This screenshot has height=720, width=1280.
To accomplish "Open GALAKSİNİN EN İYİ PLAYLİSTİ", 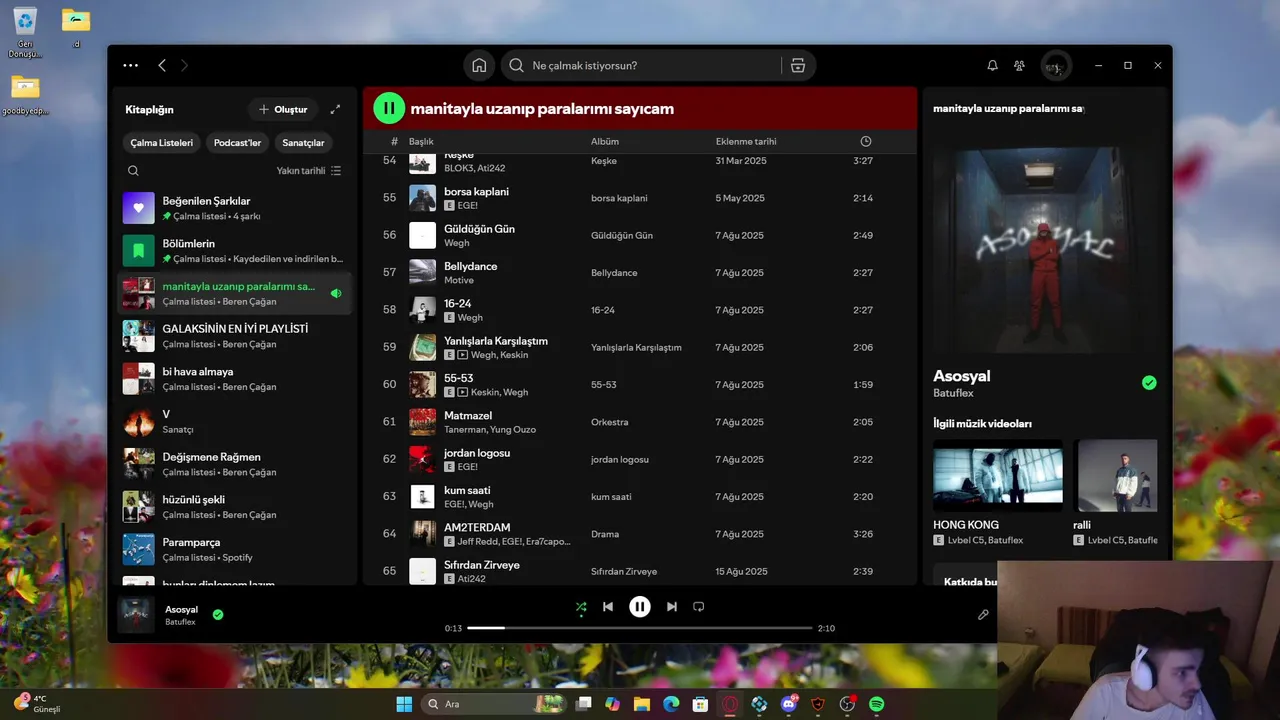I will pyautogui.click(x=235, y=336).
